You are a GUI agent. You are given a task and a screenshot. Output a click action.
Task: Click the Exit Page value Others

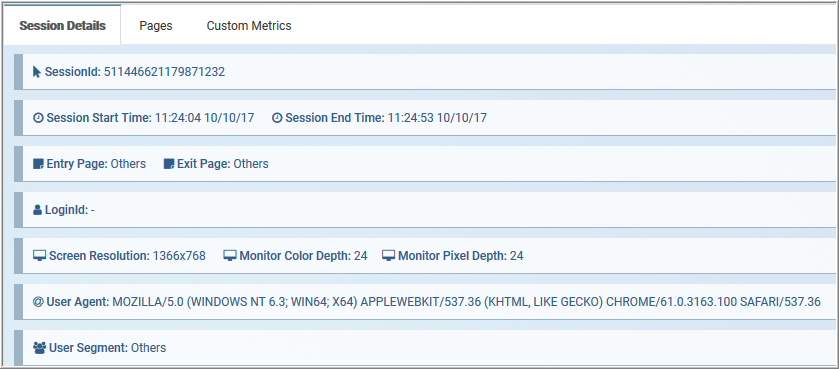pos(251,164)
